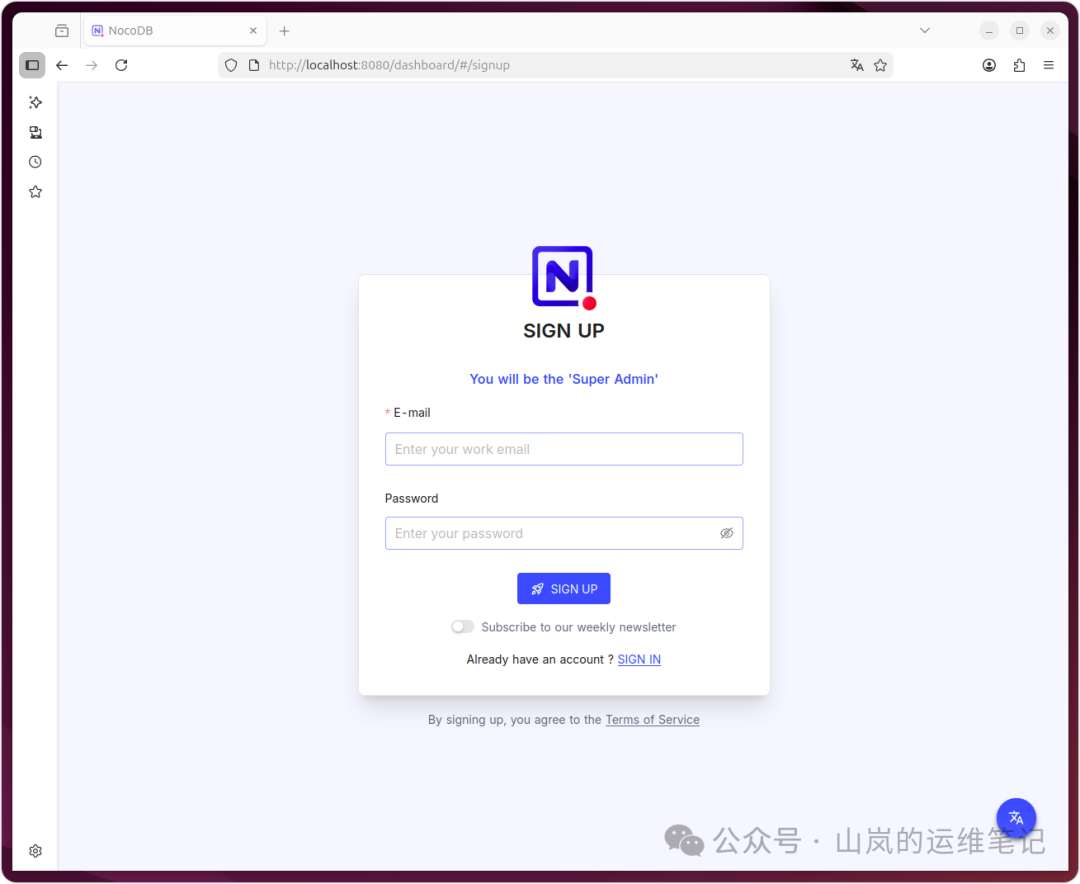Click the extensions puzzle piece icon
Image resolution: width=1080 pixels, height=884 pixels.
pos(1018,64)
